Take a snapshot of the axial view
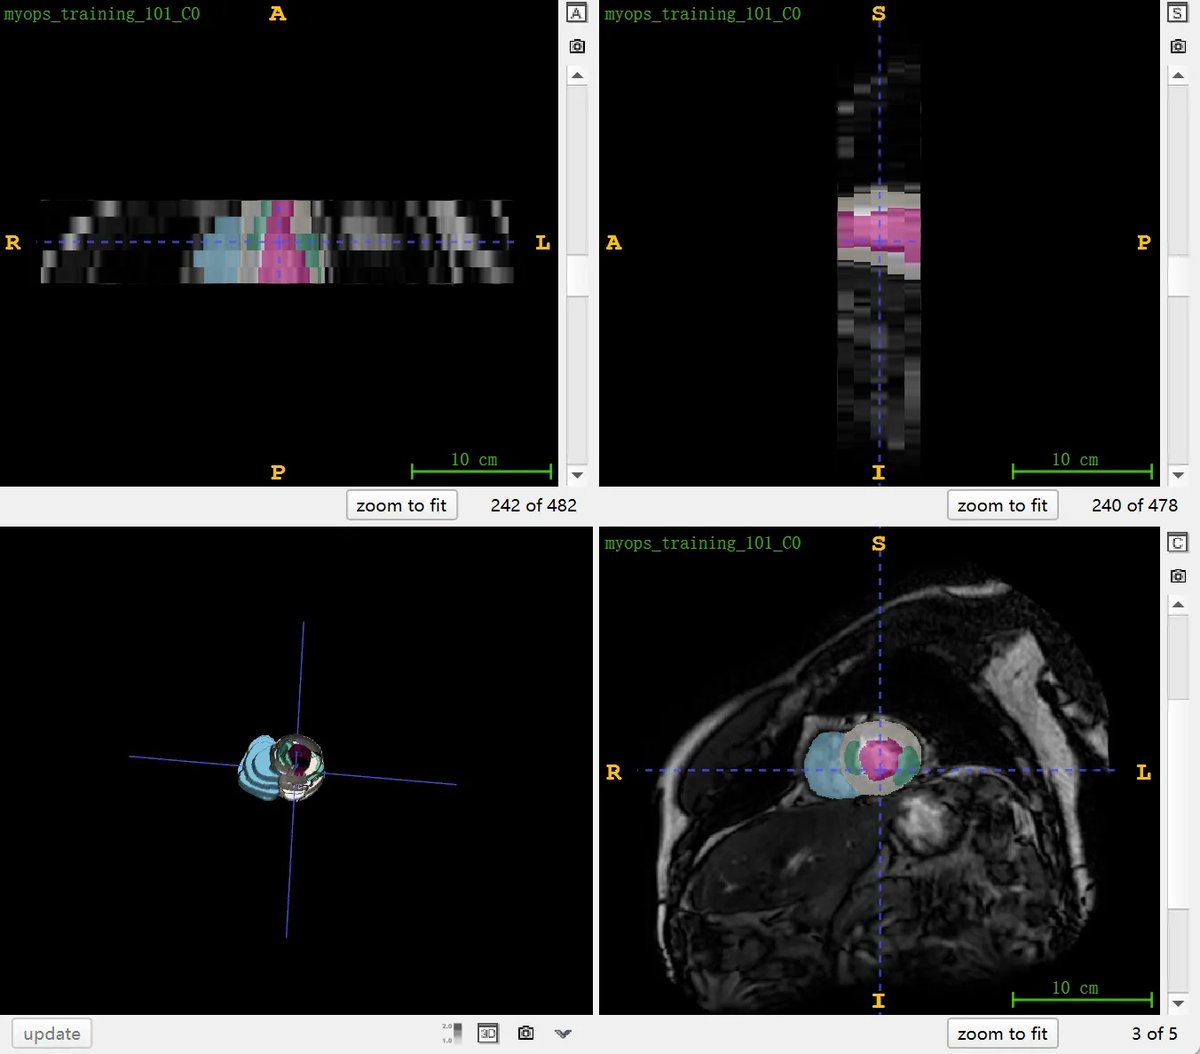Image resolution: width=1200 pixels, height=1054 pixels. pyautogui.click(x=577, y=46)
